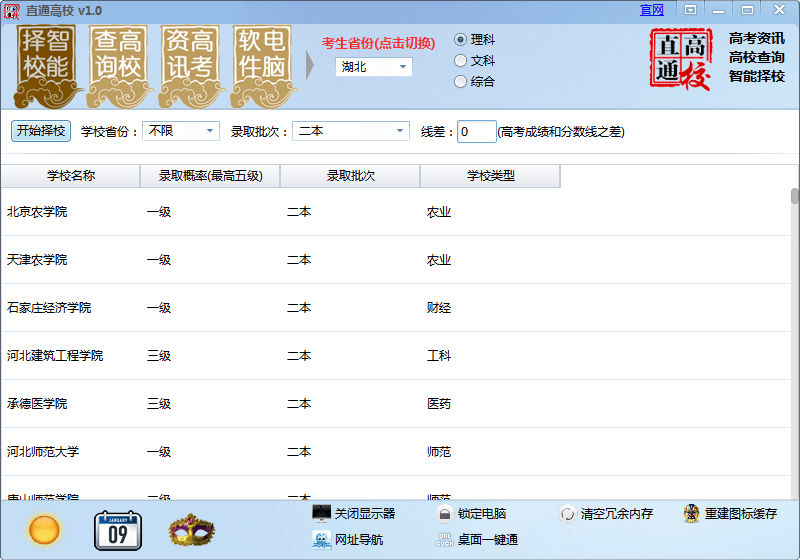800x560 pixels.
Task: Open the calendar icon showing 09
Action: point(118,530)
